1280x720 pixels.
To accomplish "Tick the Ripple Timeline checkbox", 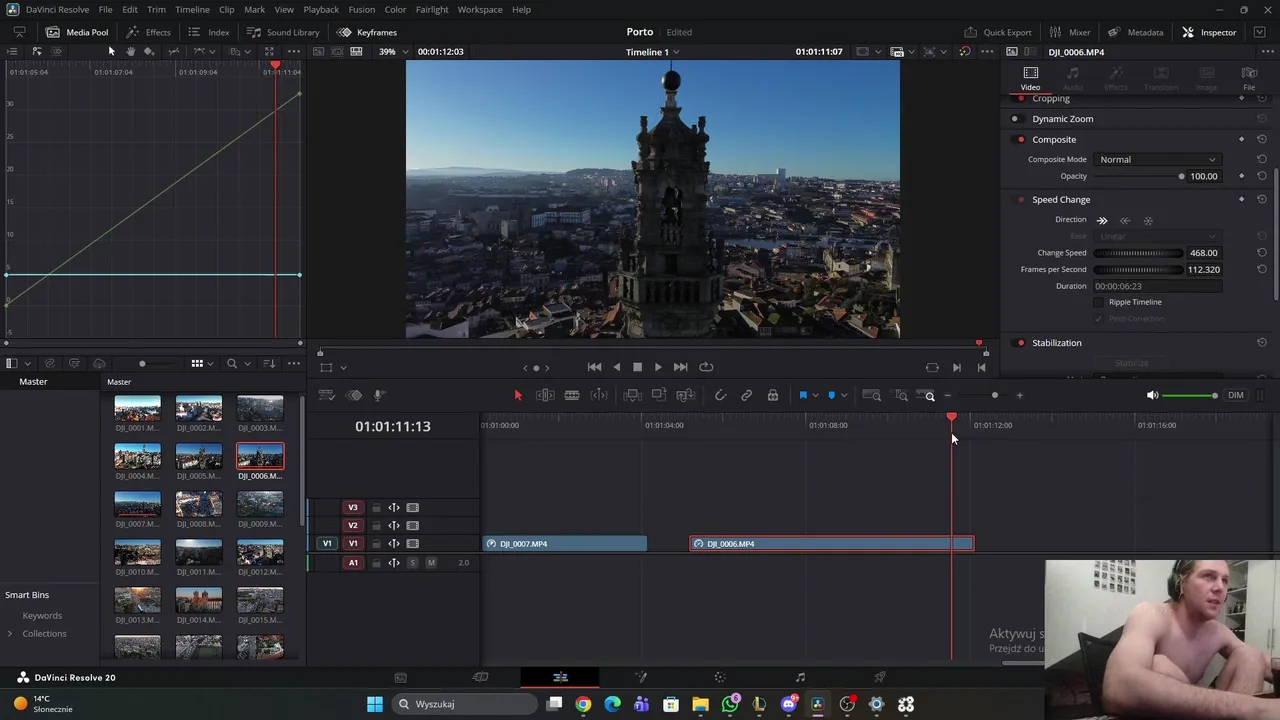I will 1099,302.
